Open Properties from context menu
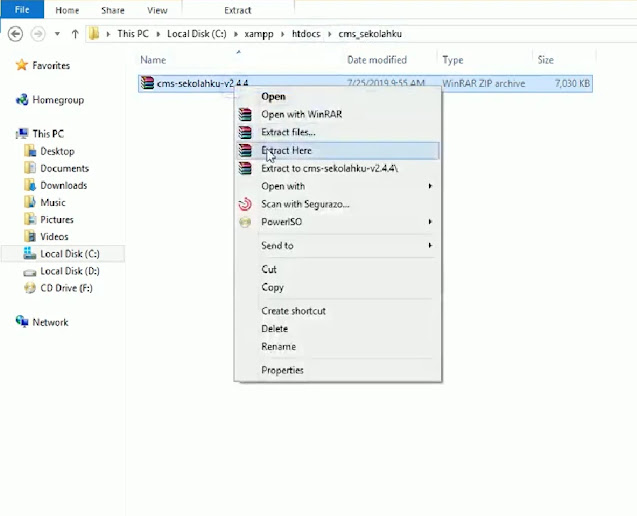This screenshot has height=516, width=637. (x=338, y=370)
